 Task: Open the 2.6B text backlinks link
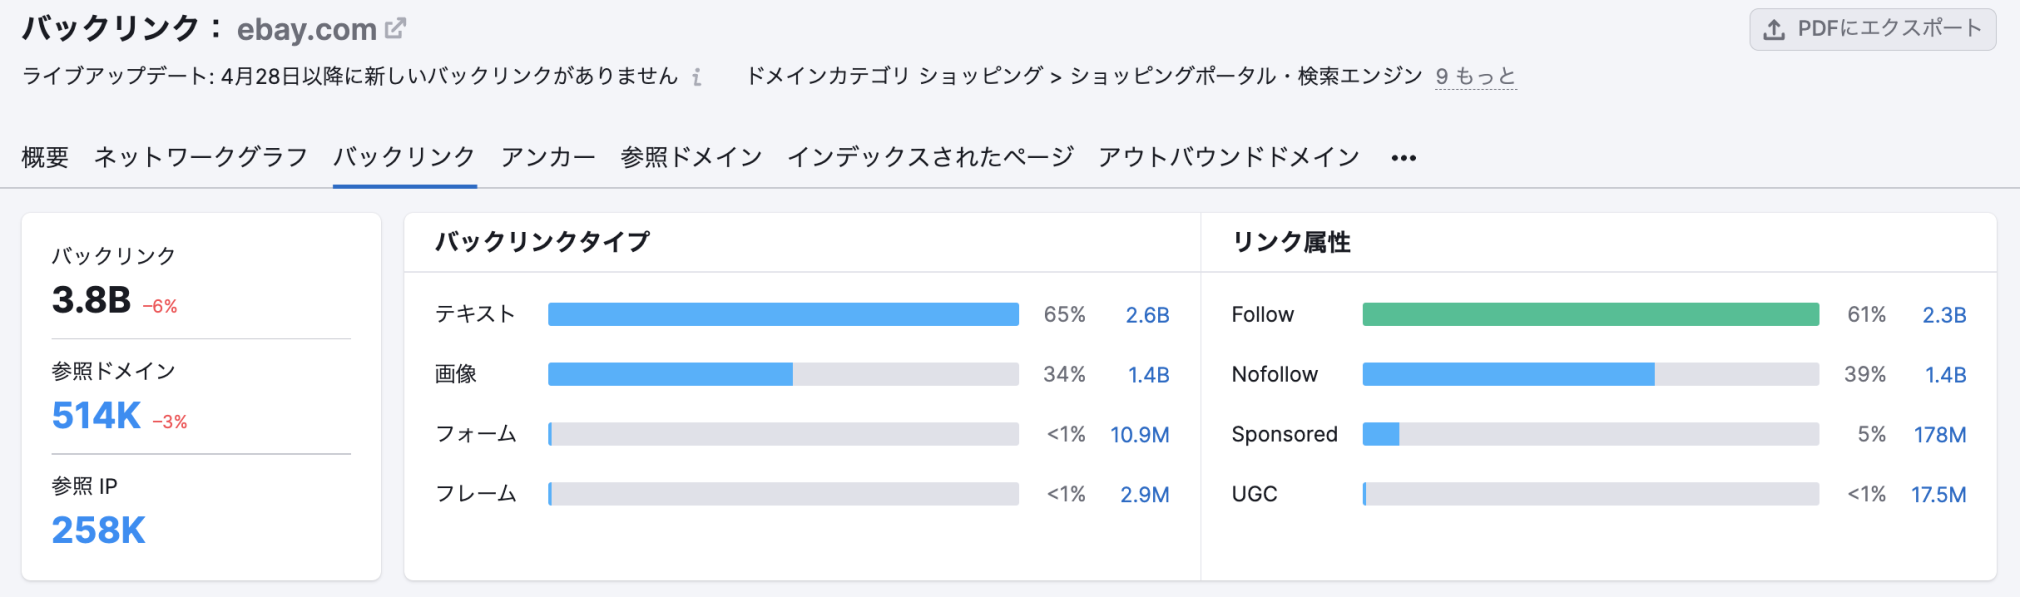tap(1149, 313)
